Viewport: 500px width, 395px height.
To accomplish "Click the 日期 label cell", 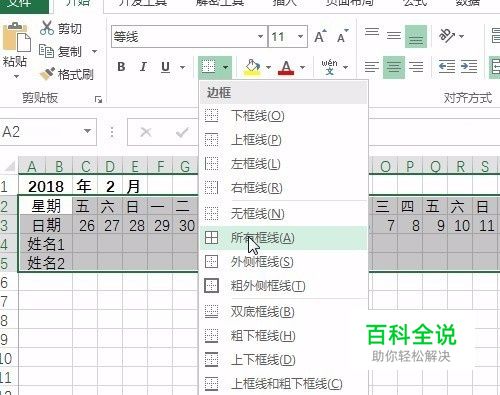I will click(46, 225).
